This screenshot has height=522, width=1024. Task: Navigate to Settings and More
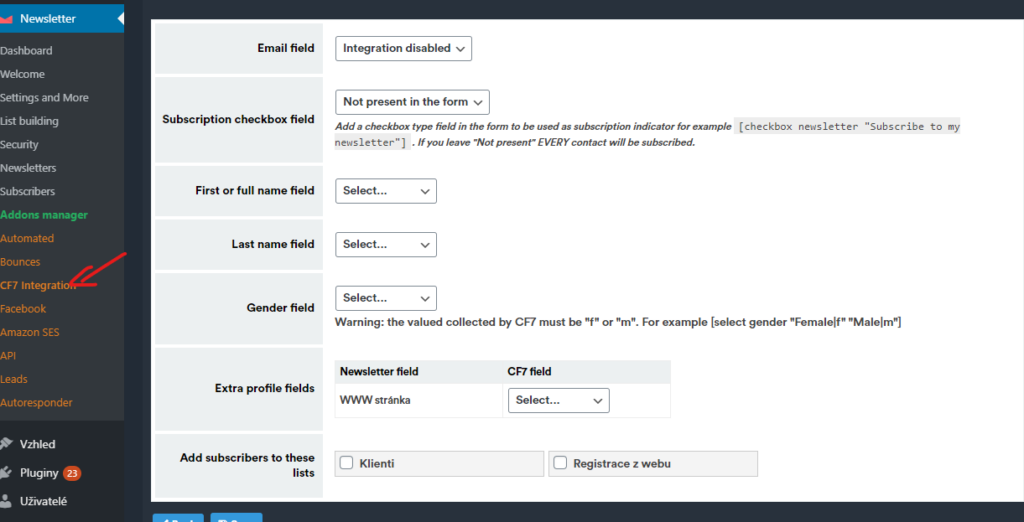(x=44, y=98)
